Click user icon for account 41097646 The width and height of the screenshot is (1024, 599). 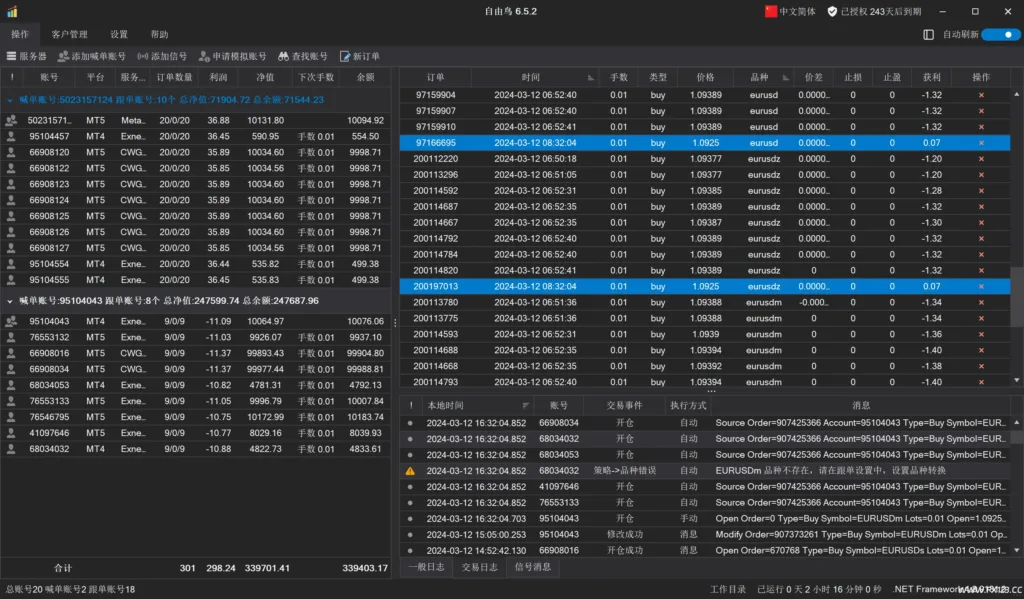coord(11,432)
